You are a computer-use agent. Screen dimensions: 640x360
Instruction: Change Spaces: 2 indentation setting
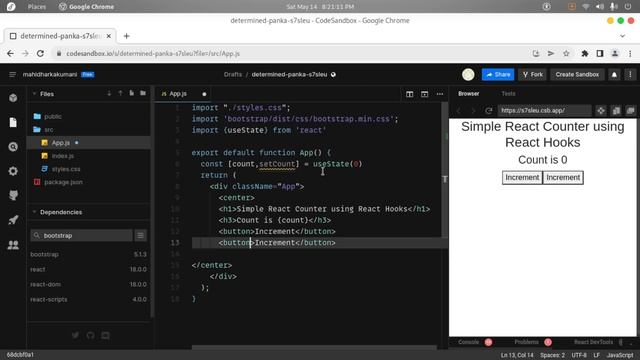[553, 355]
